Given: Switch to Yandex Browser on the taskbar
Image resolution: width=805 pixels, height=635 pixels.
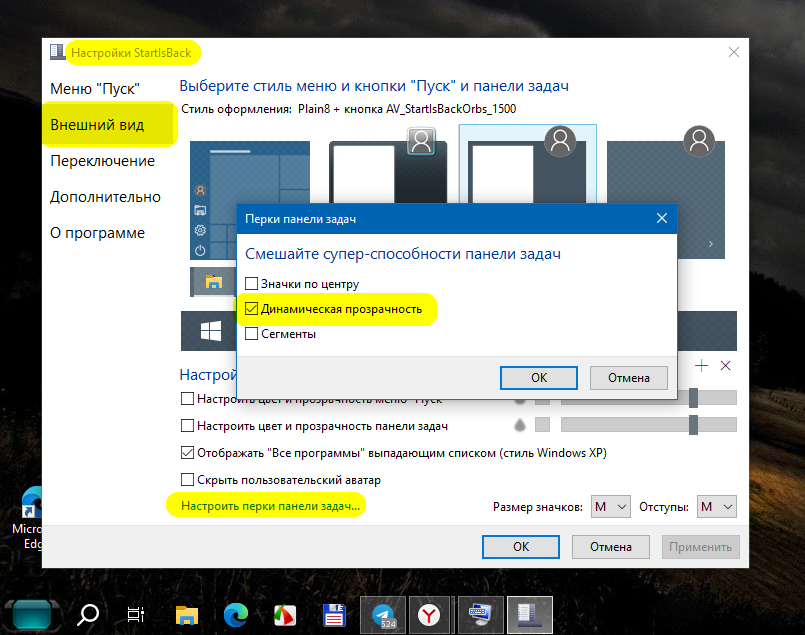Looking at the screenshot, I should (429, 615).
